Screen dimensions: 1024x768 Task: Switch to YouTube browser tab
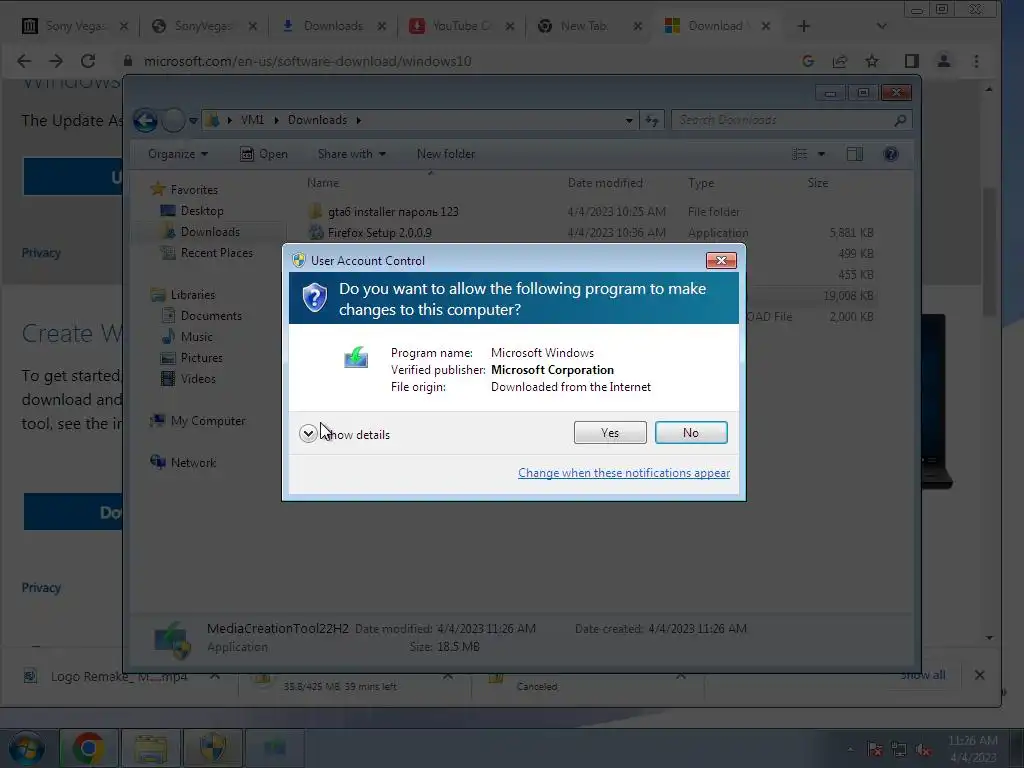(461, 26)
